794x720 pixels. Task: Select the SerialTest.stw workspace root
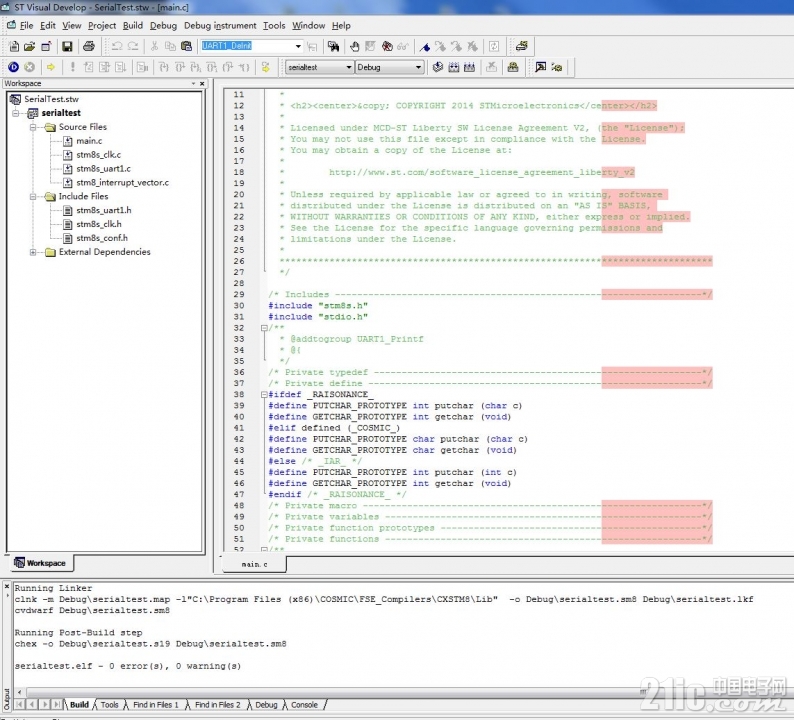(51, 99)
